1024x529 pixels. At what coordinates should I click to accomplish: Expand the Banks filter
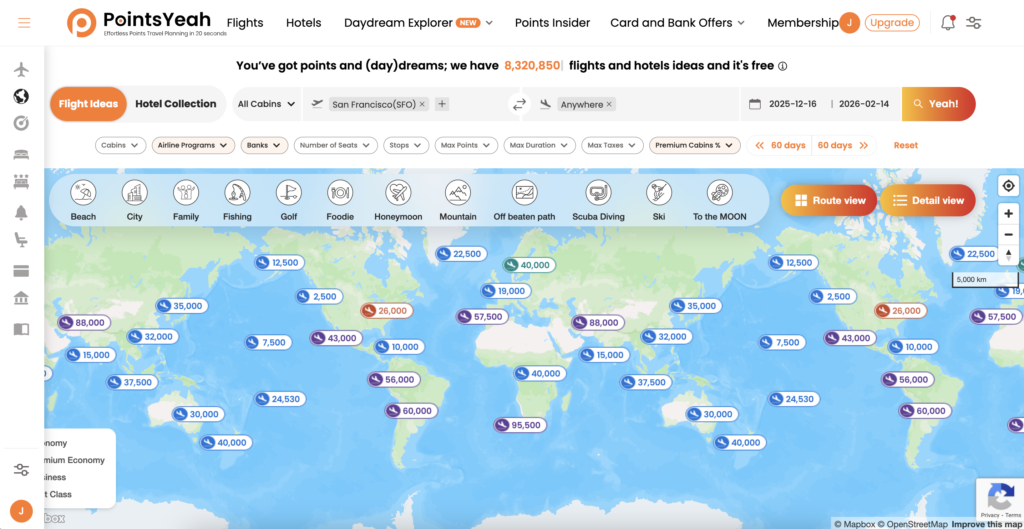[x=264, y=145]
